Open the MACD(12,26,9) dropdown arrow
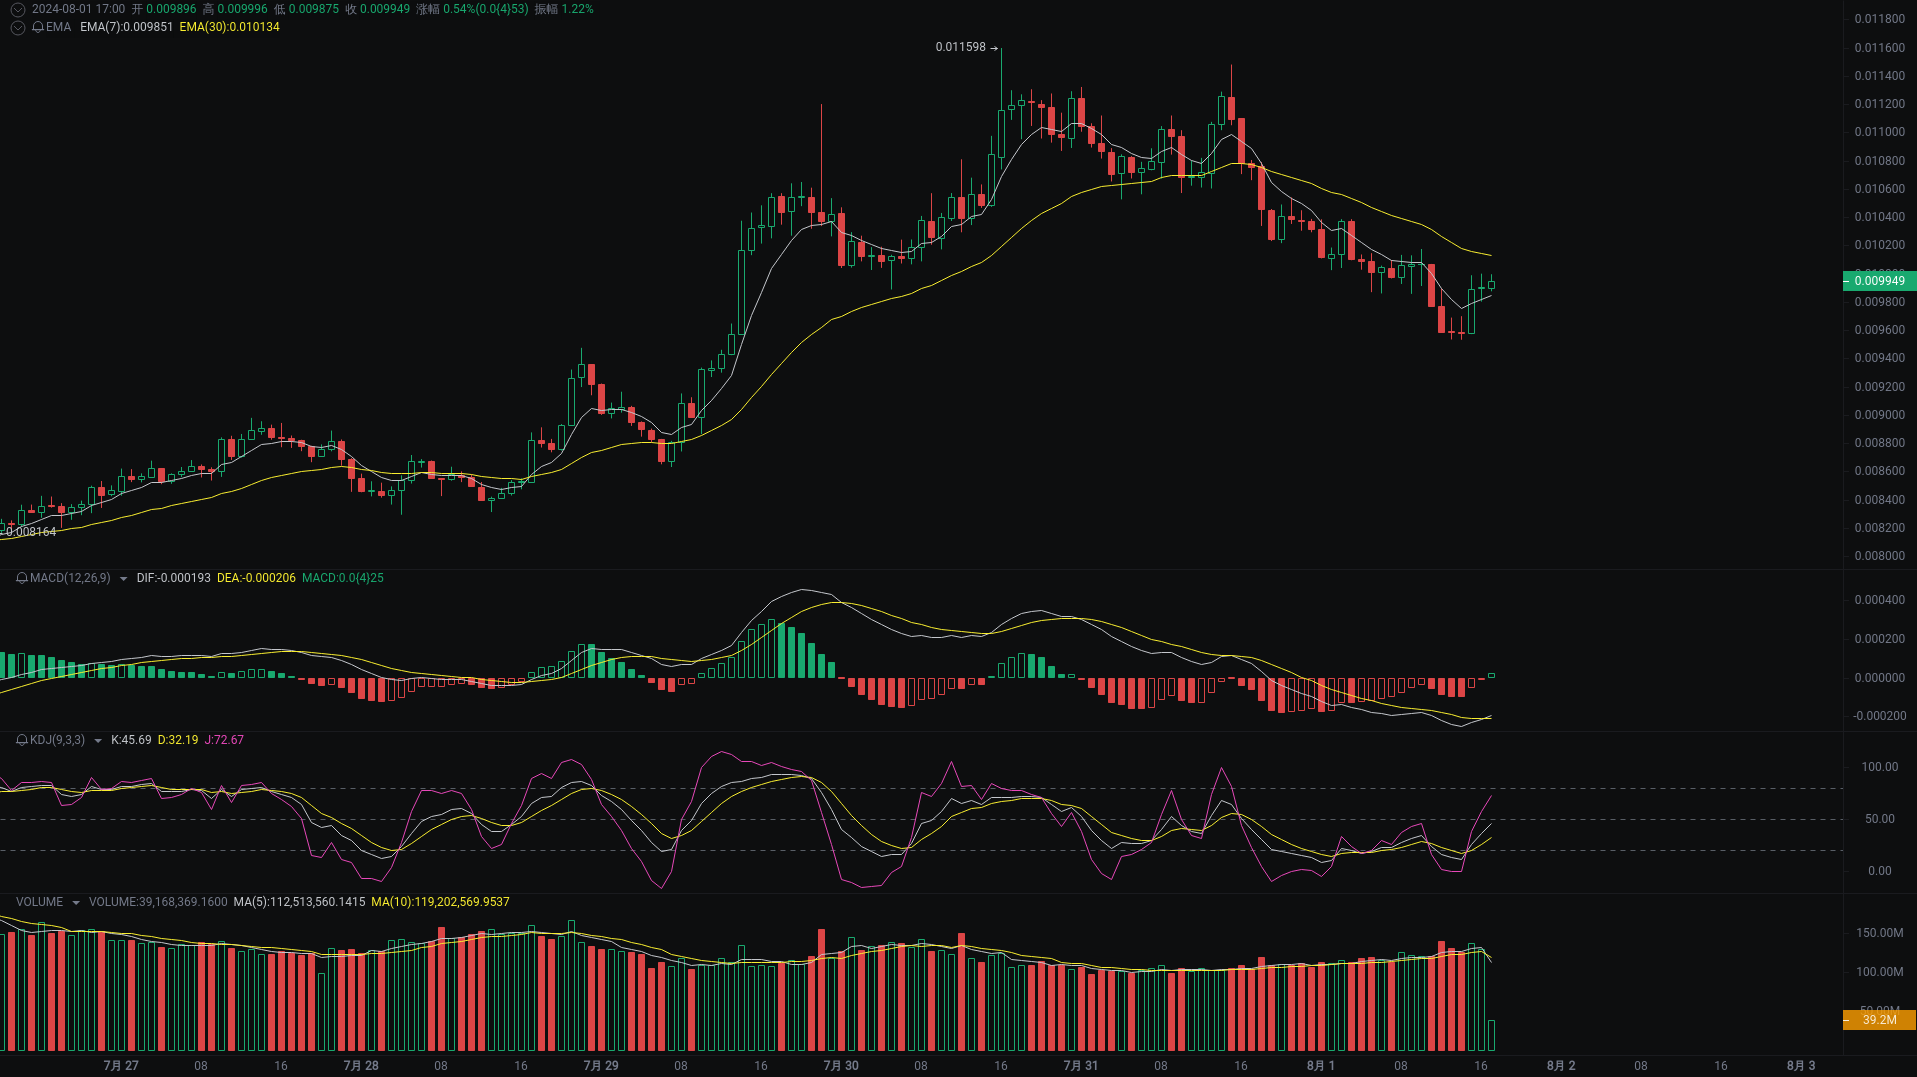The height and width of the screenshot is (1077, 1917). (123, 578)
